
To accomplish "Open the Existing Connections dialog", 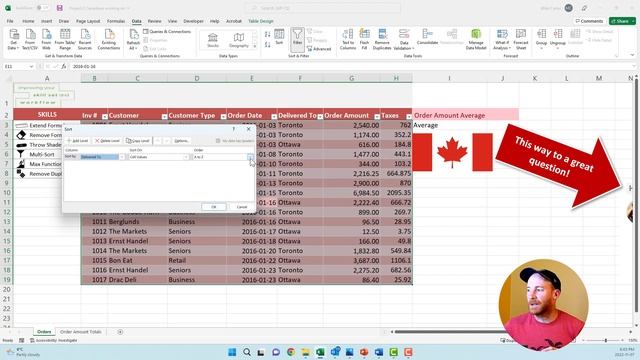I will (x=109, y=40).
